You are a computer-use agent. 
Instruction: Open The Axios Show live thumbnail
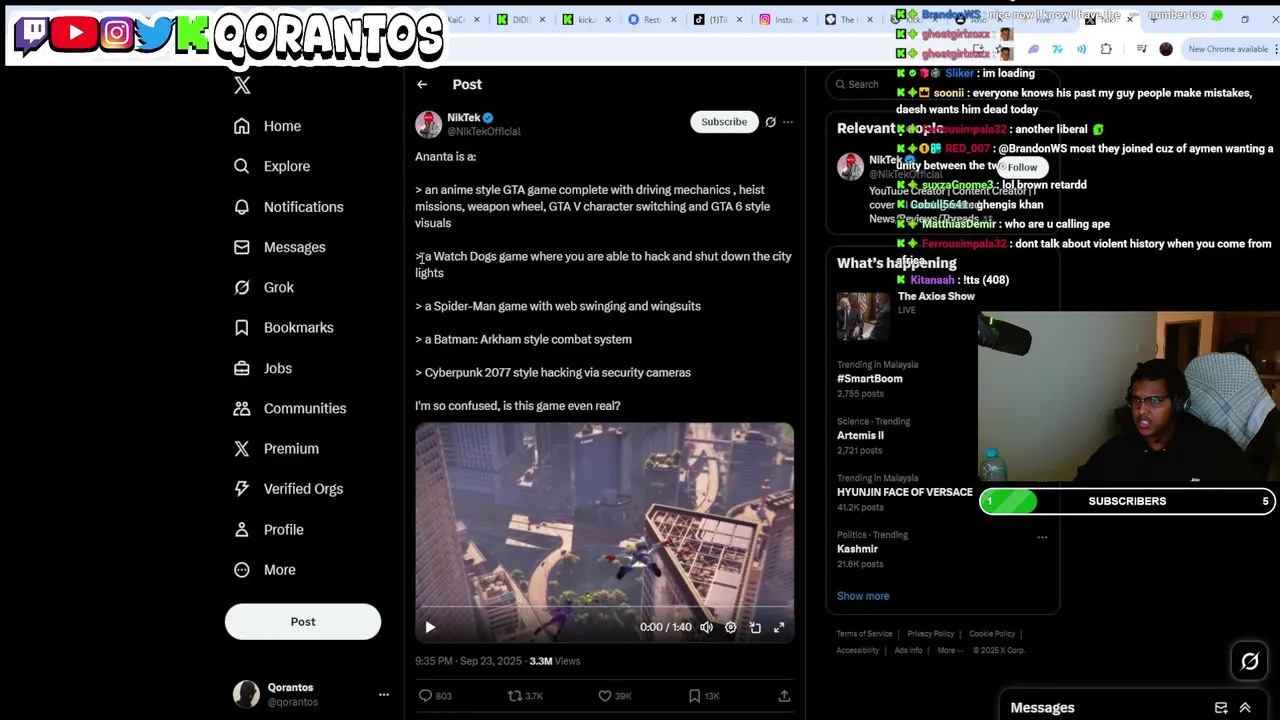point(863,317)
